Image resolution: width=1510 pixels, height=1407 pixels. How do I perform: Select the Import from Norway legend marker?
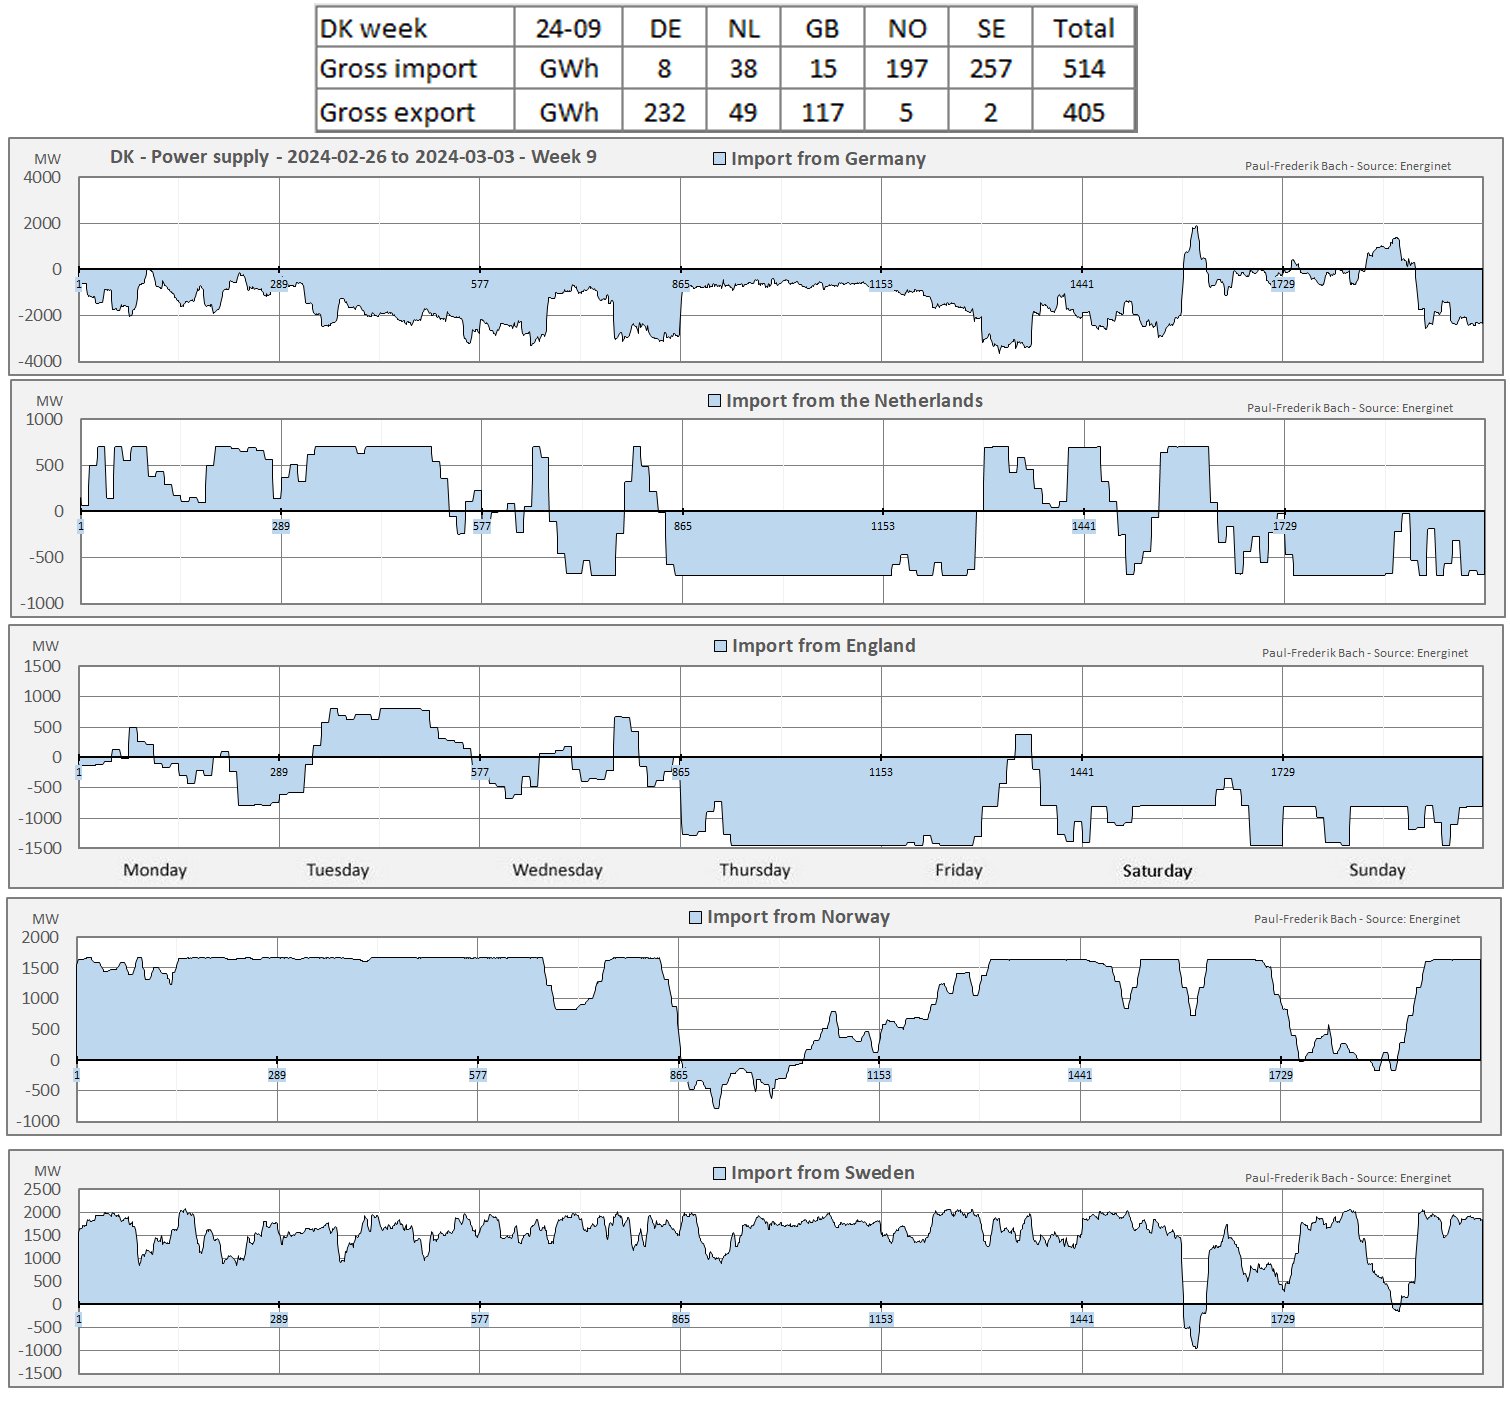(x=695, y=917)
